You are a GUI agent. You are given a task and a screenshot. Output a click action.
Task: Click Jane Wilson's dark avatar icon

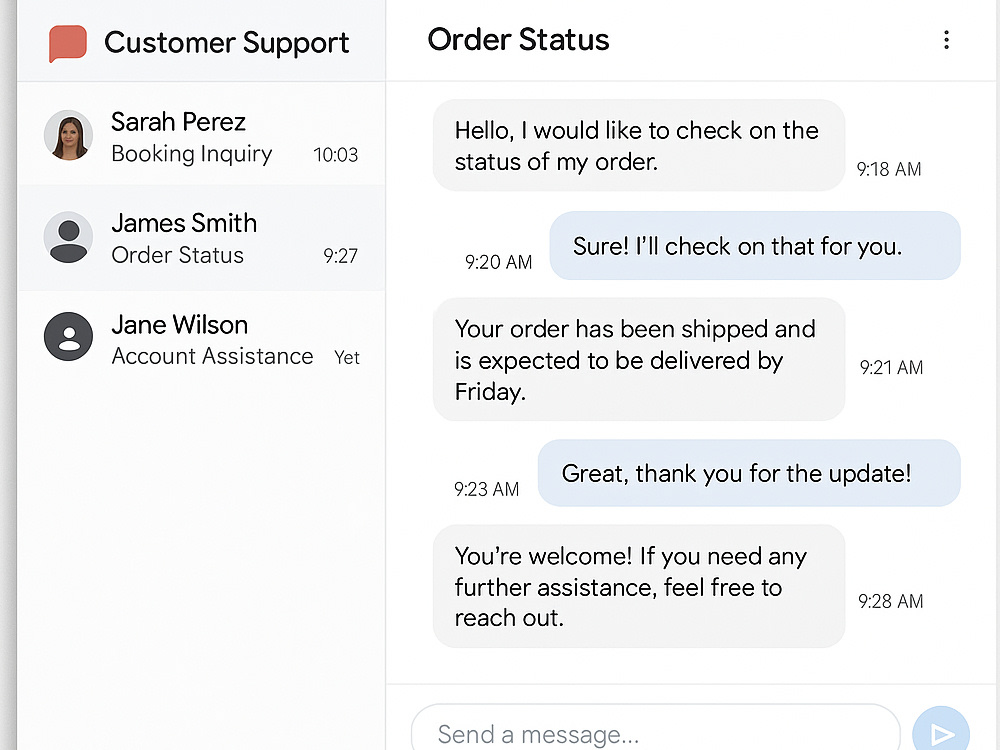point(68,337)
